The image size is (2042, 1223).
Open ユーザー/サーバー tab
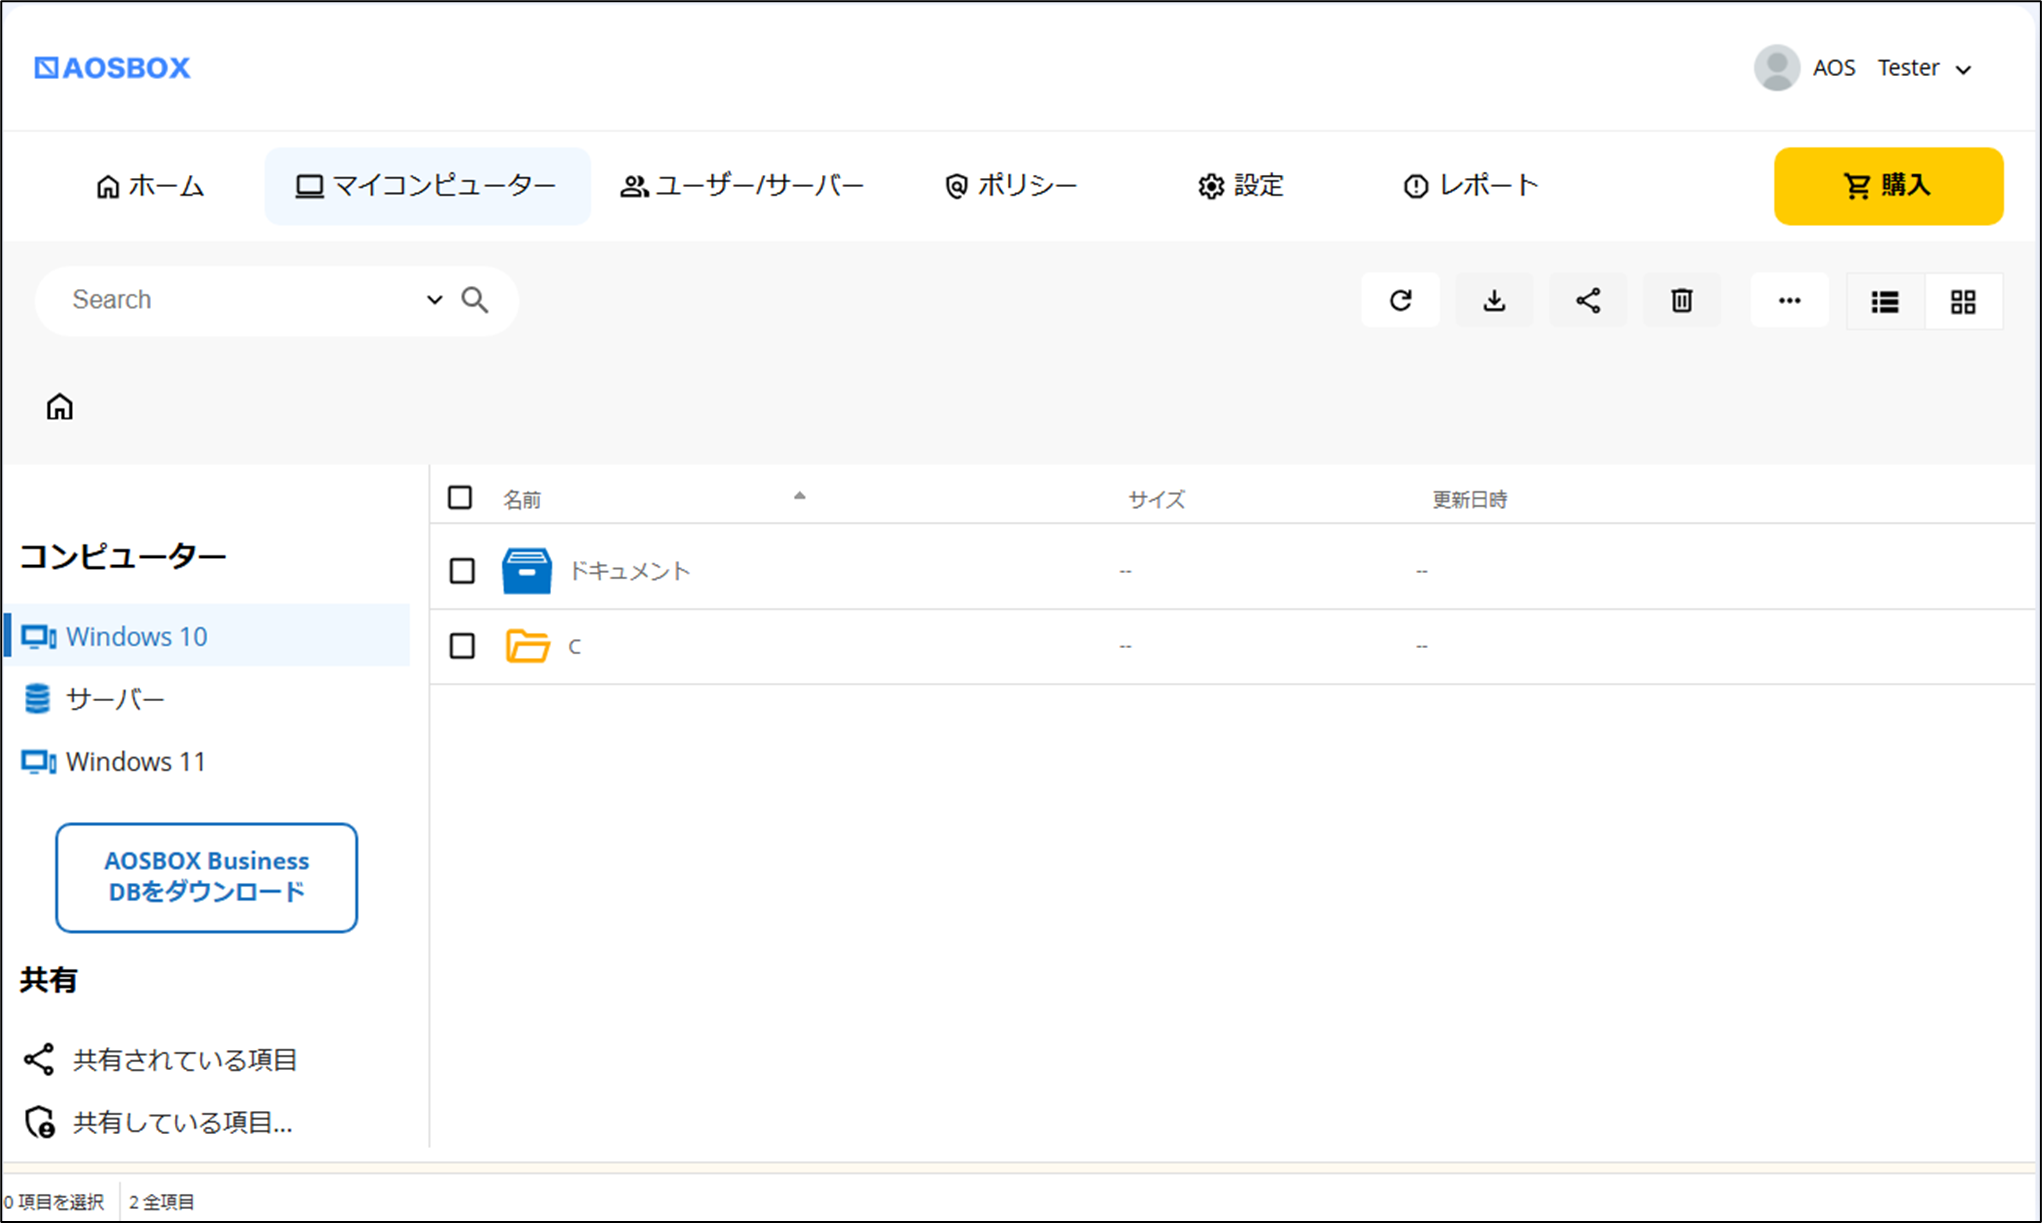(742, 186)
